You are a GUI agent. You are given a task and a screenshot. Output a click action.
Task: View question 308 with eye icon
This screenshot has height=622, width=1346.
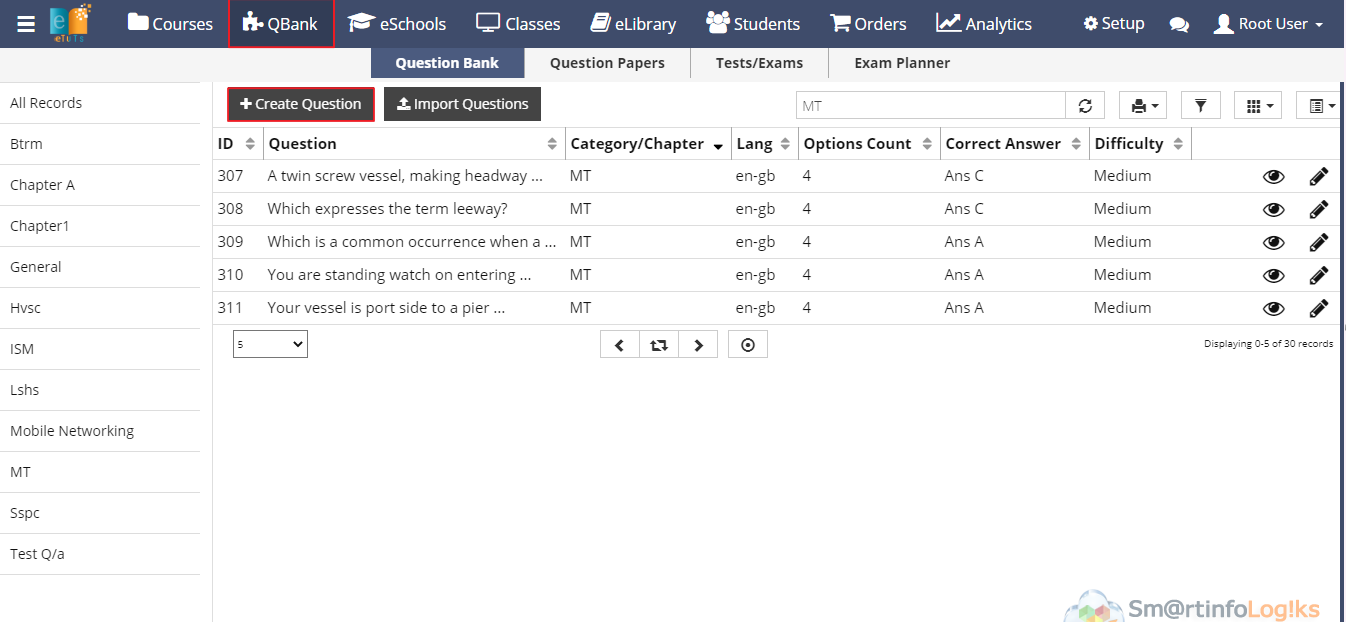point(1273,210)
